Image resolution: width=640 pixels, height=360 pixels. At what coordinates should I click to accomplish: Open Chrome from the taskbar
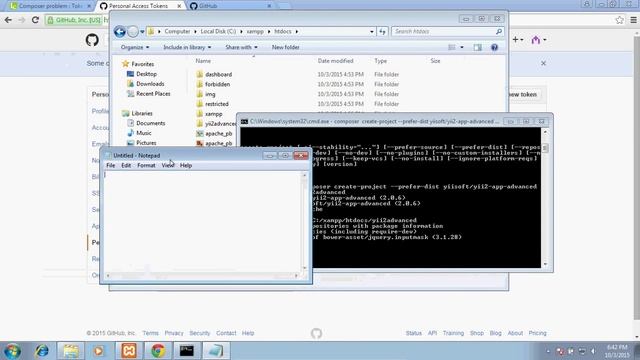click(158, 351)
